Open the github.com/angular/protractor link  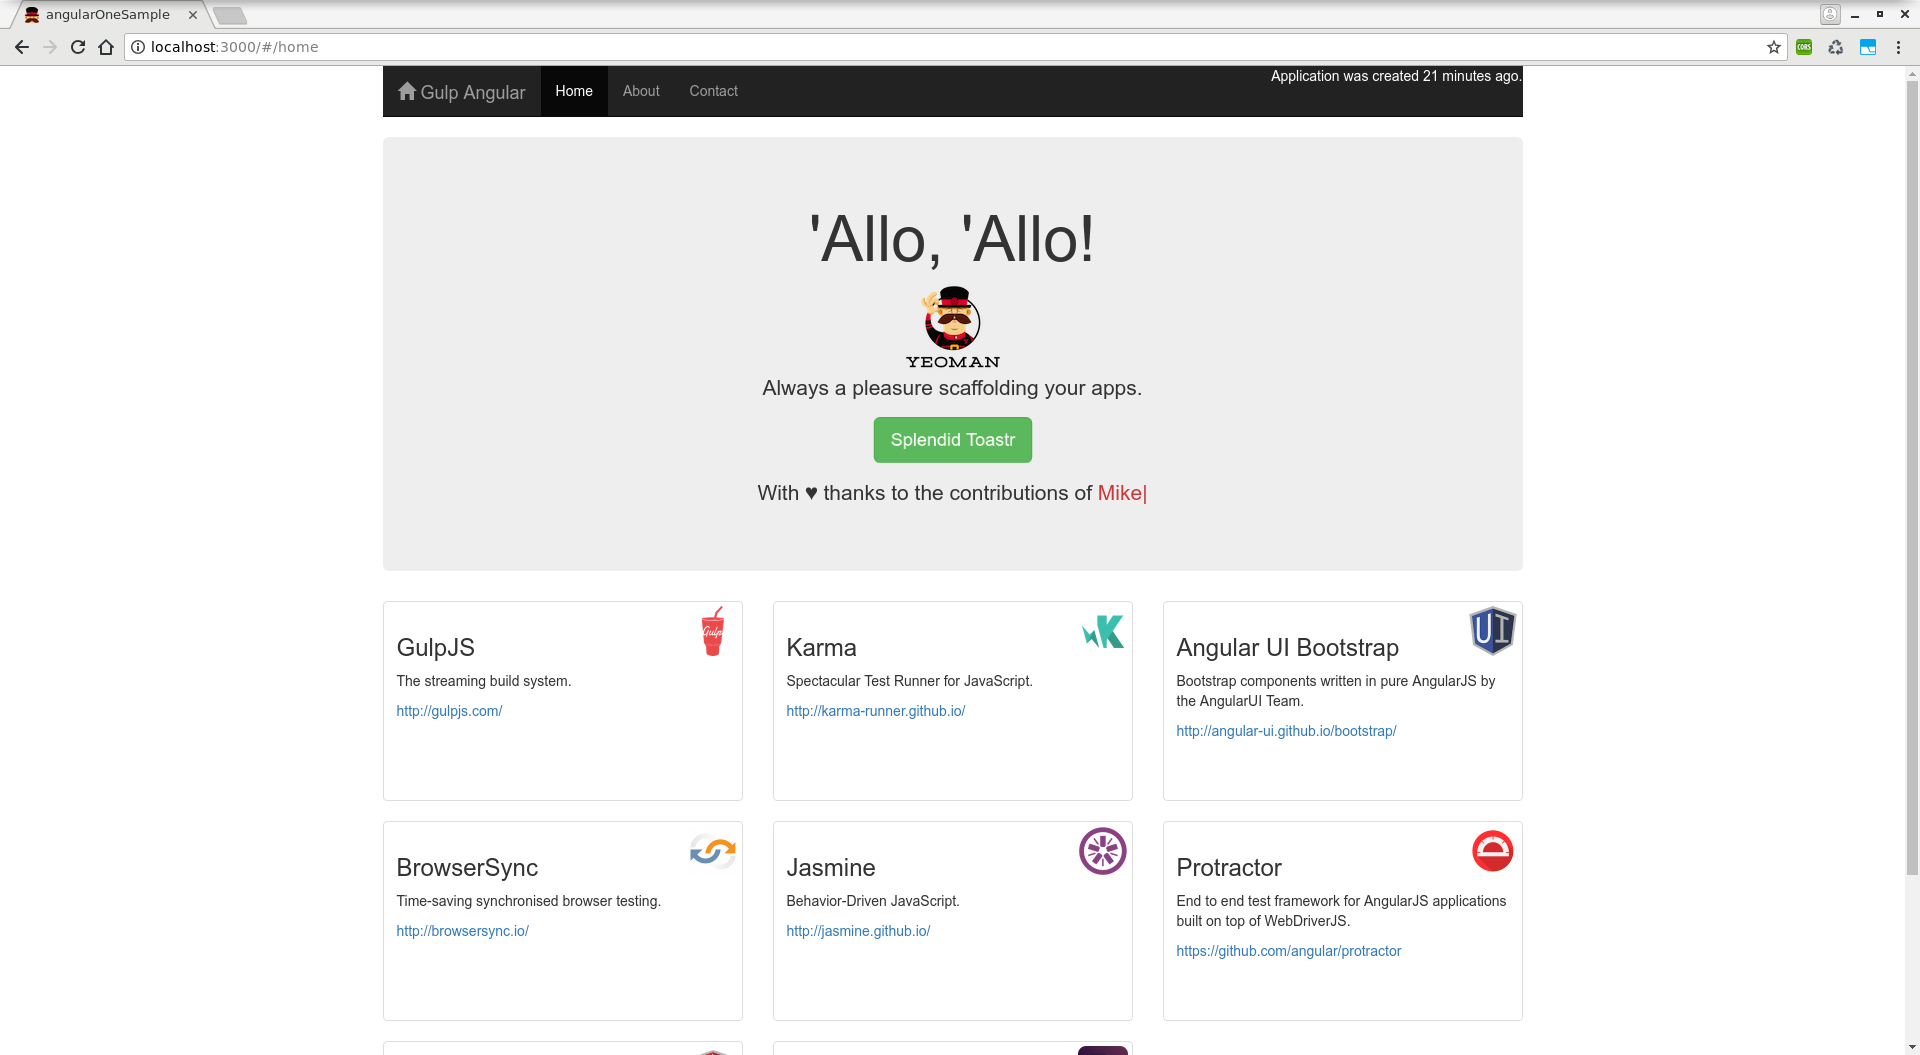point(1289,951)
